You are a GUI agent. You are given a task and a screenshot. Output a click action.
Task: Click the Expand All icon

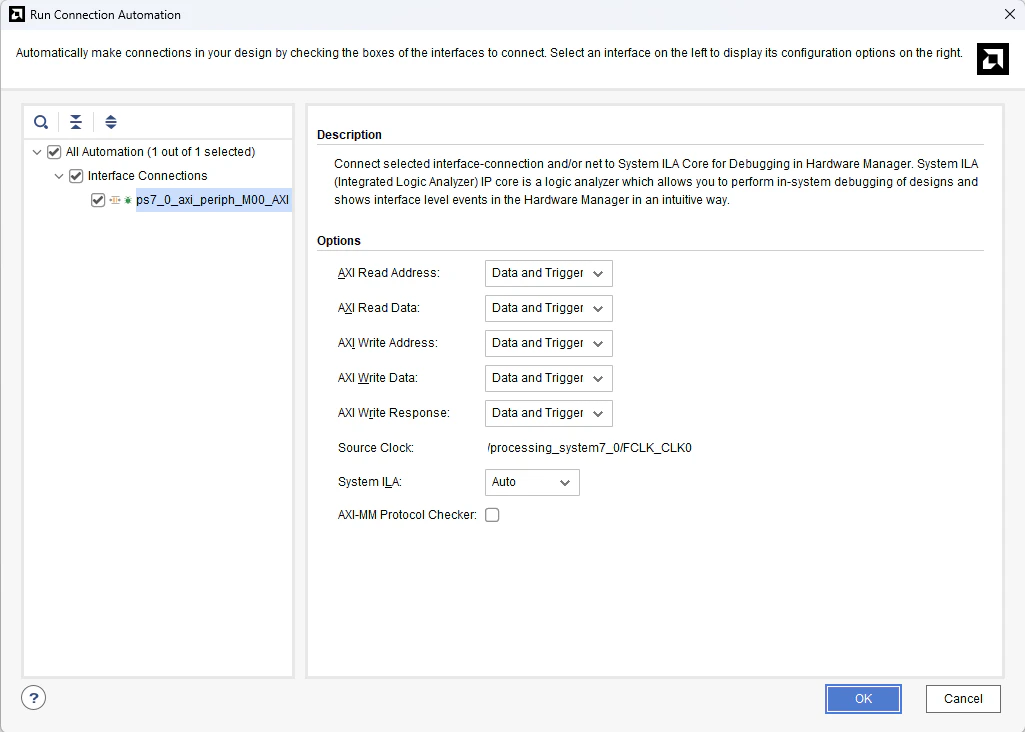tap(111, 122)
